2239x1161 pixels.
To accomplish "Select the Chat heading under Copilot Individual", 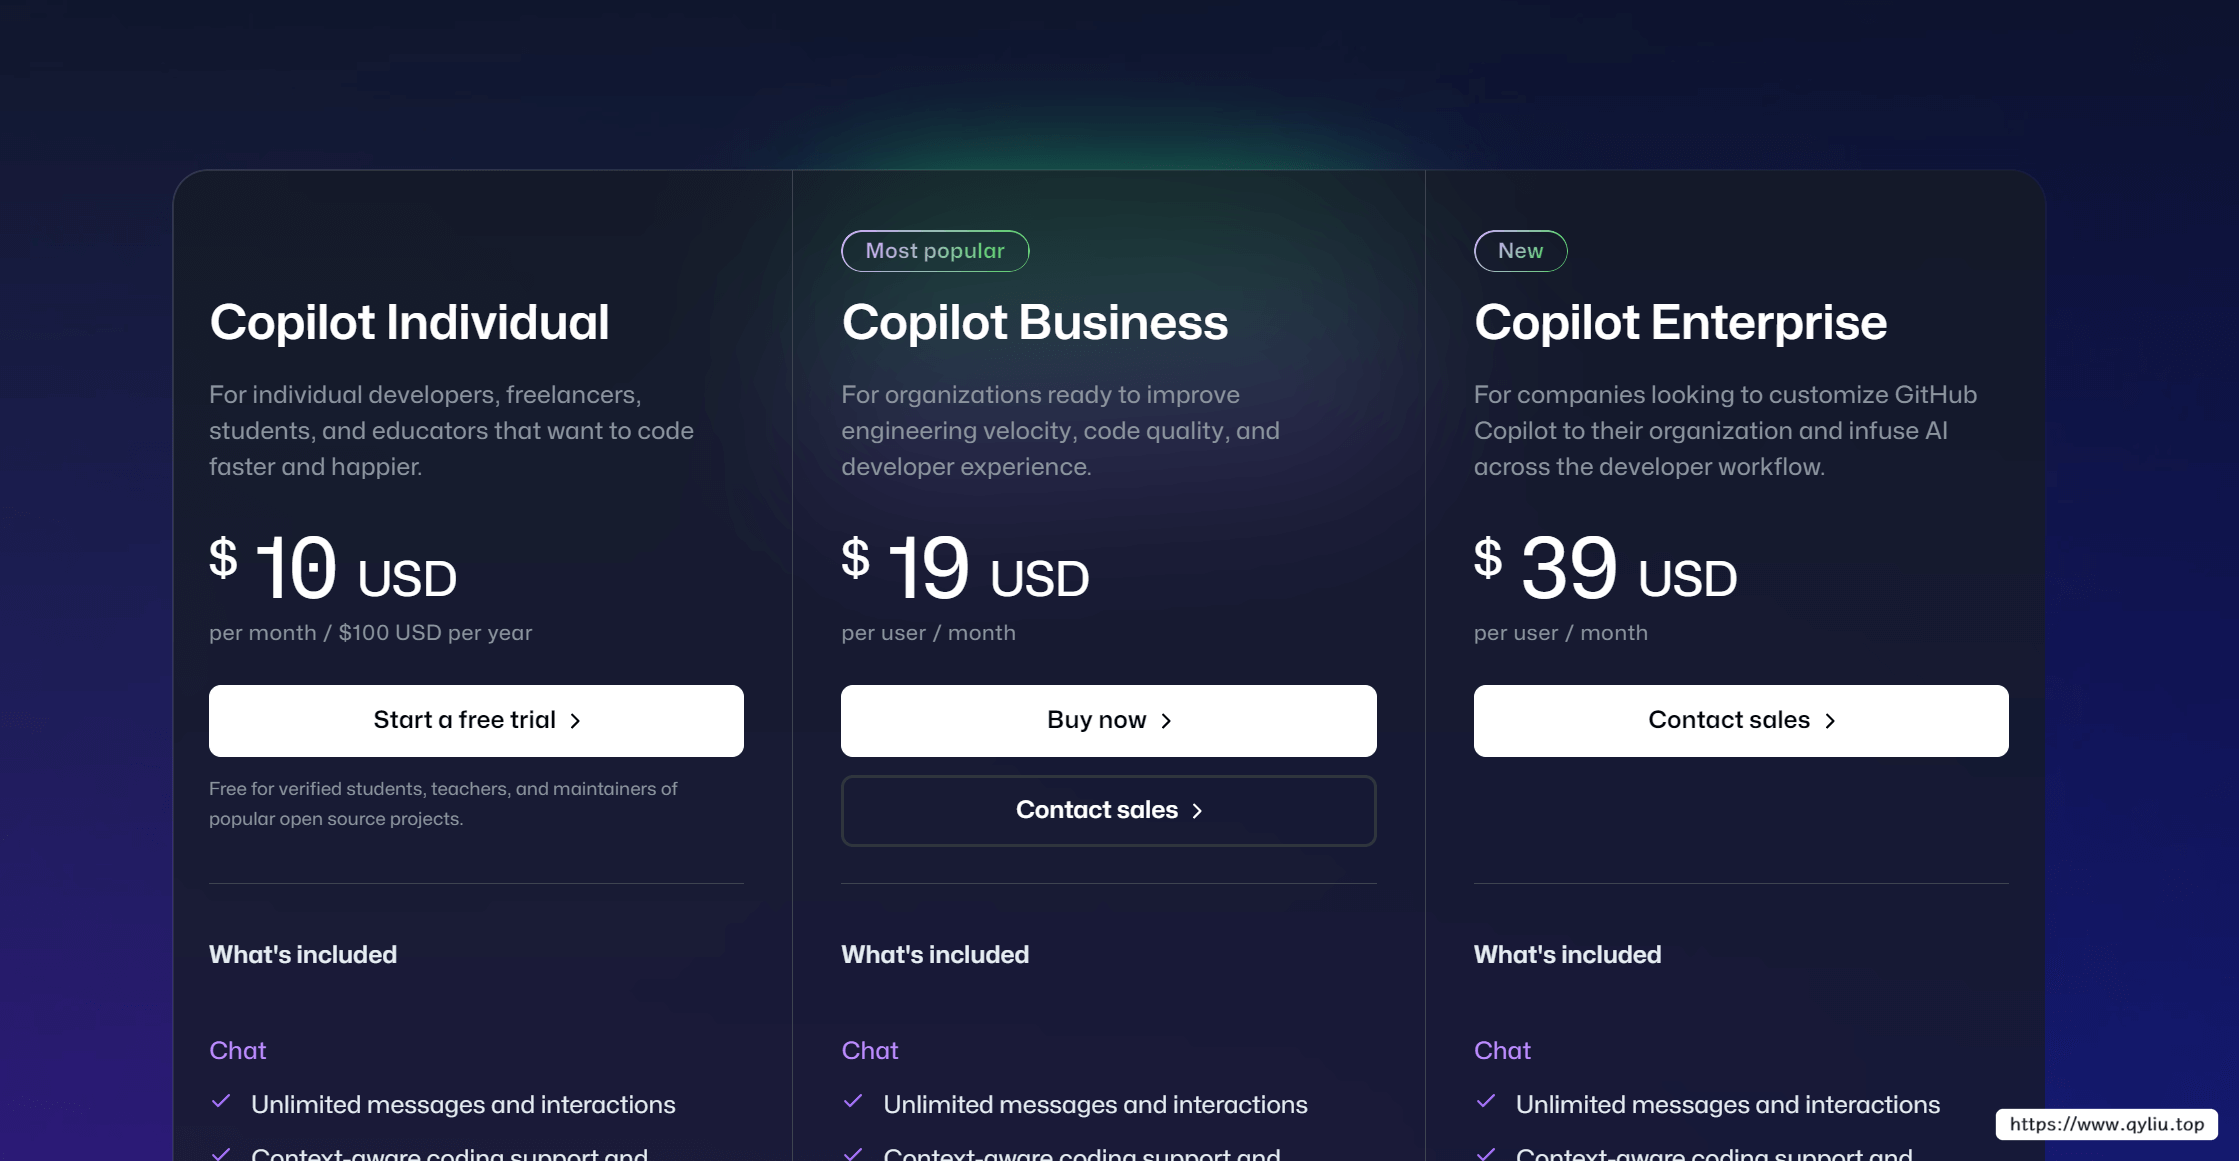I will [238, 1050].
